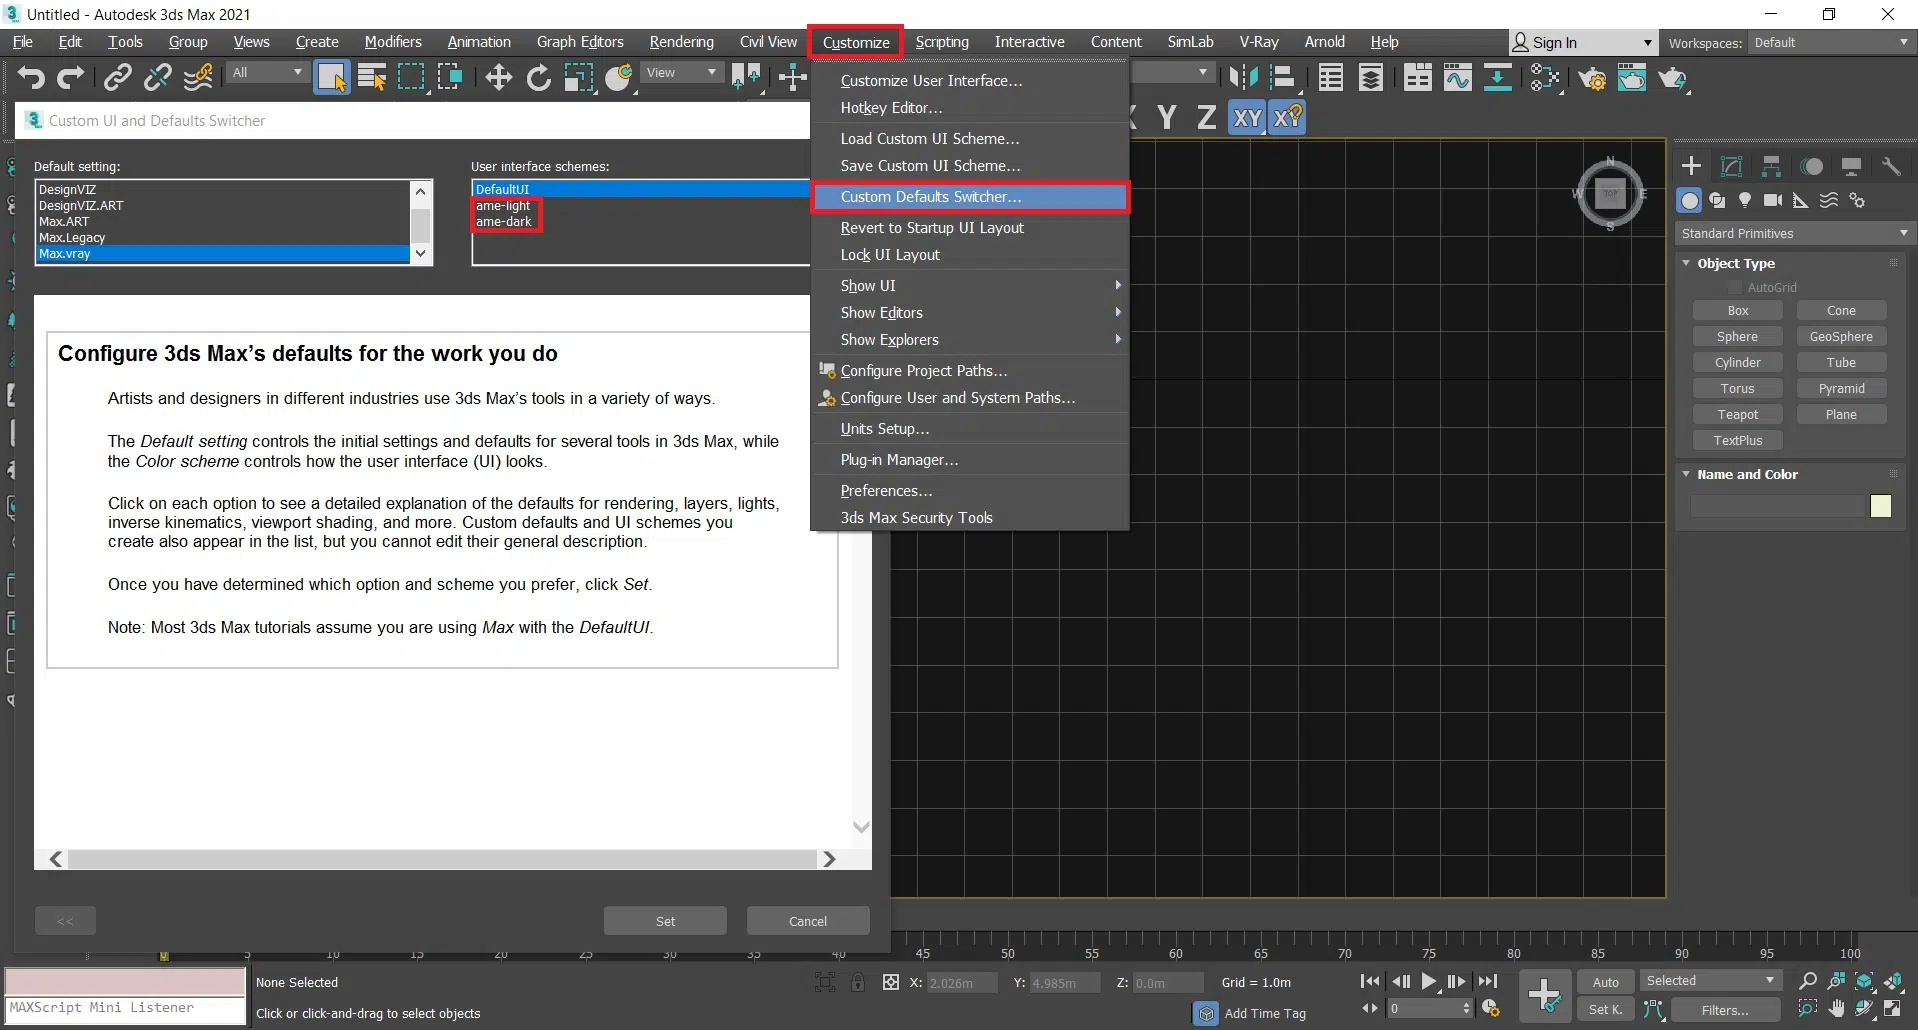Open the Curve Editor icon
1918x1030 pixels.
(x=1457, y=78)
